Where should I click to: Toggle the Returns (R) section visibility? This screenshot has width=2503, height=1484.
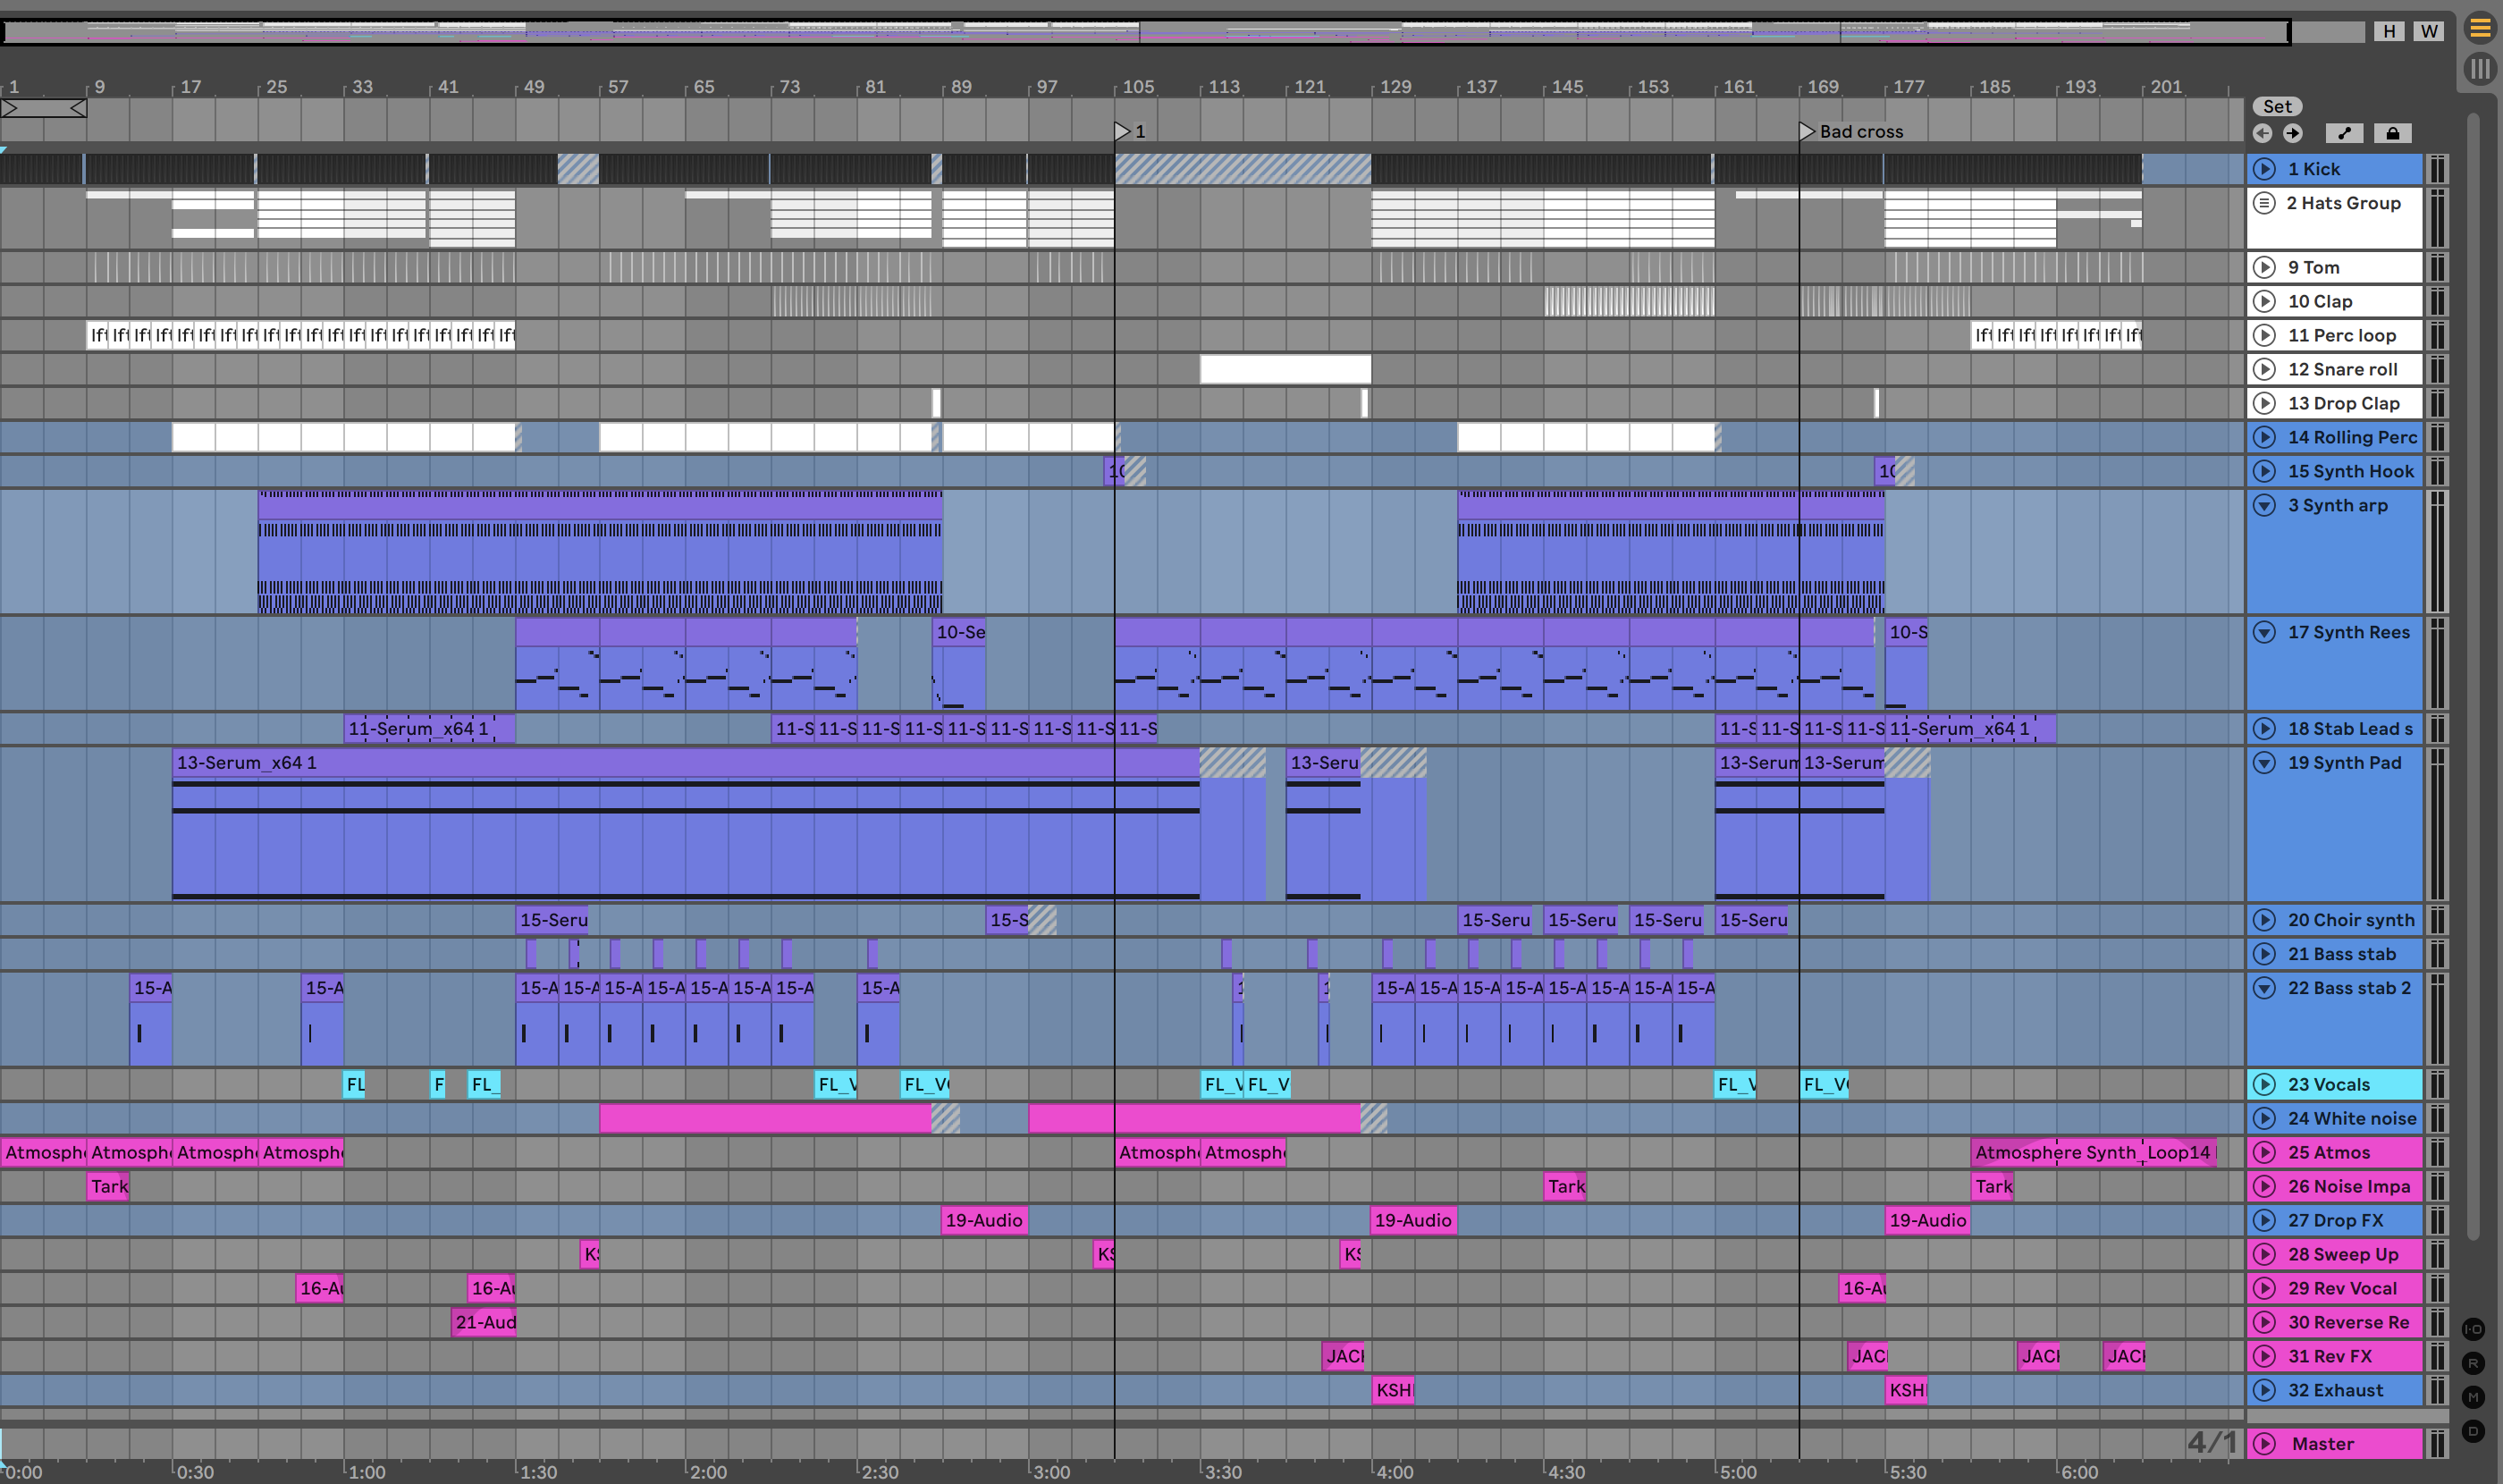point(2473,1363)
